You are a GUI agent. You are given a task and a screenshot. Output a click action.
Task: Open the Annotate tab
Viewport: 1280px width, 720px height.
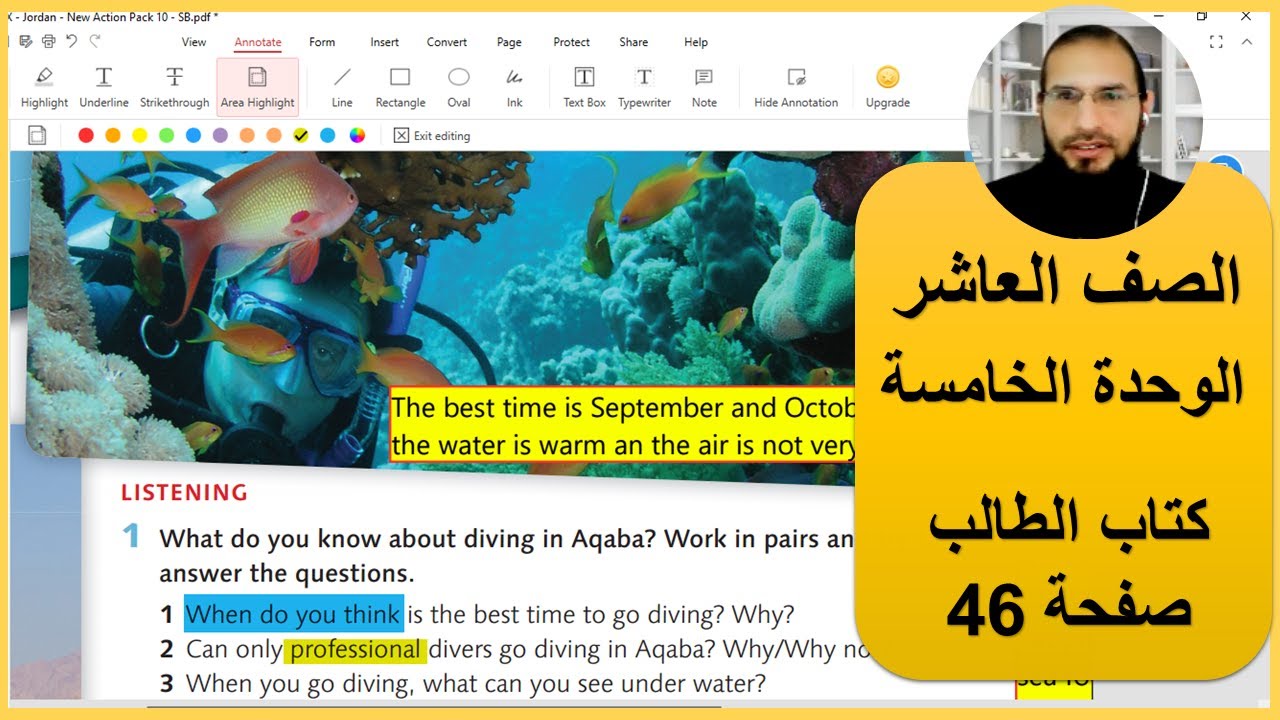coord(258,42)
